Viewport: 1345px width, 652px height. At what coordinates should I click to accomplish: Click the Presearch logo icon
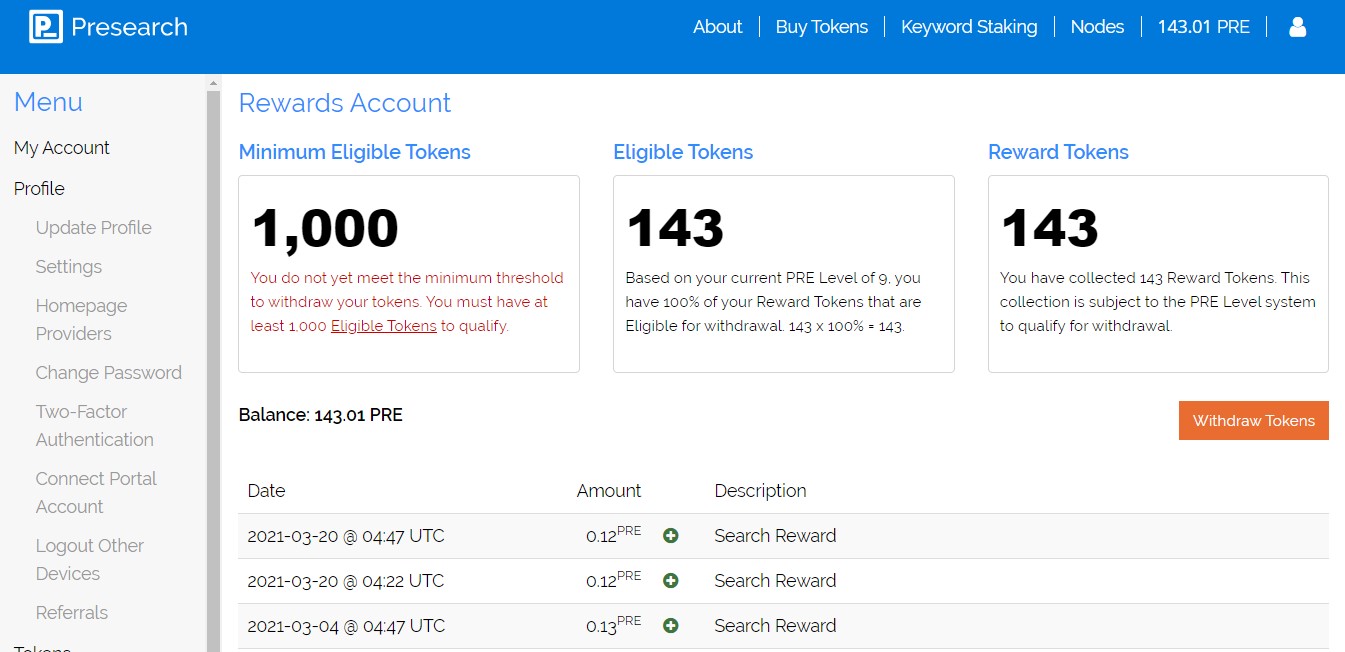tap(46, 27)
